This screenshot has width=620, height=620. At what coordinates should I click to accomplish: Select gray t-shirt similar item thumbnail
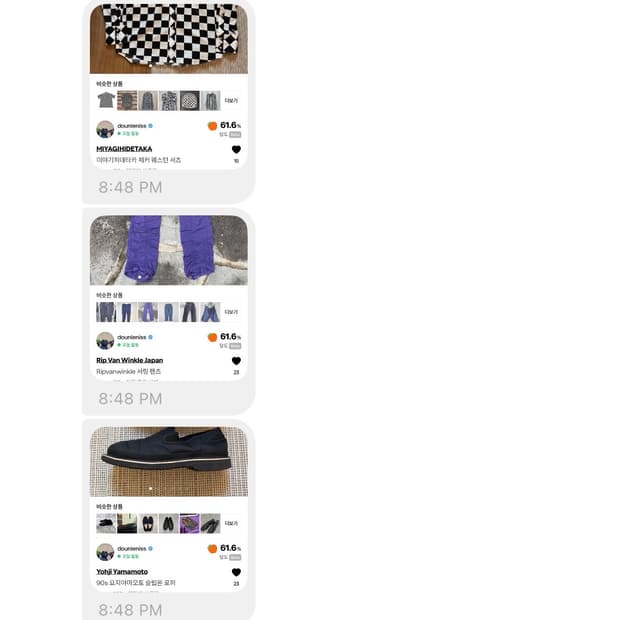click(106, 100)
